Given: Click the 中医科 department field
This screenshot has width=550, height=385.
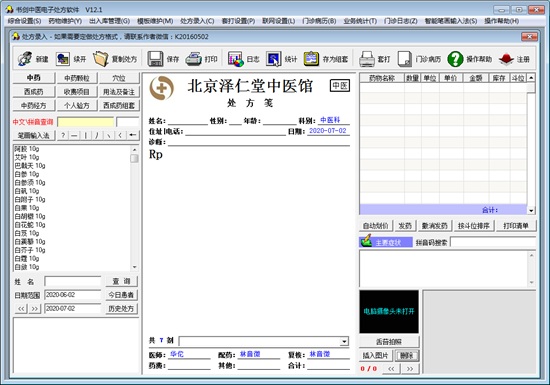Looking at the screenshot, I should [333, 120].
